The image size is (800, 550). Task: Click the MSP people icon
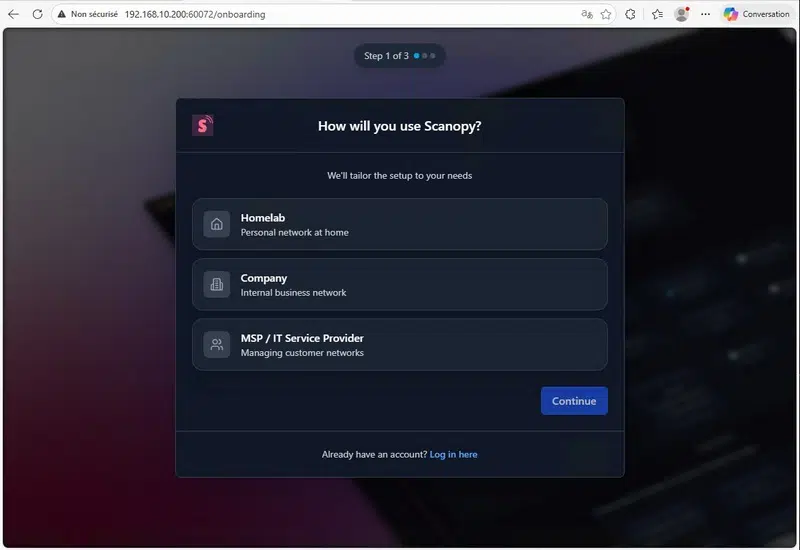(217, 345)
